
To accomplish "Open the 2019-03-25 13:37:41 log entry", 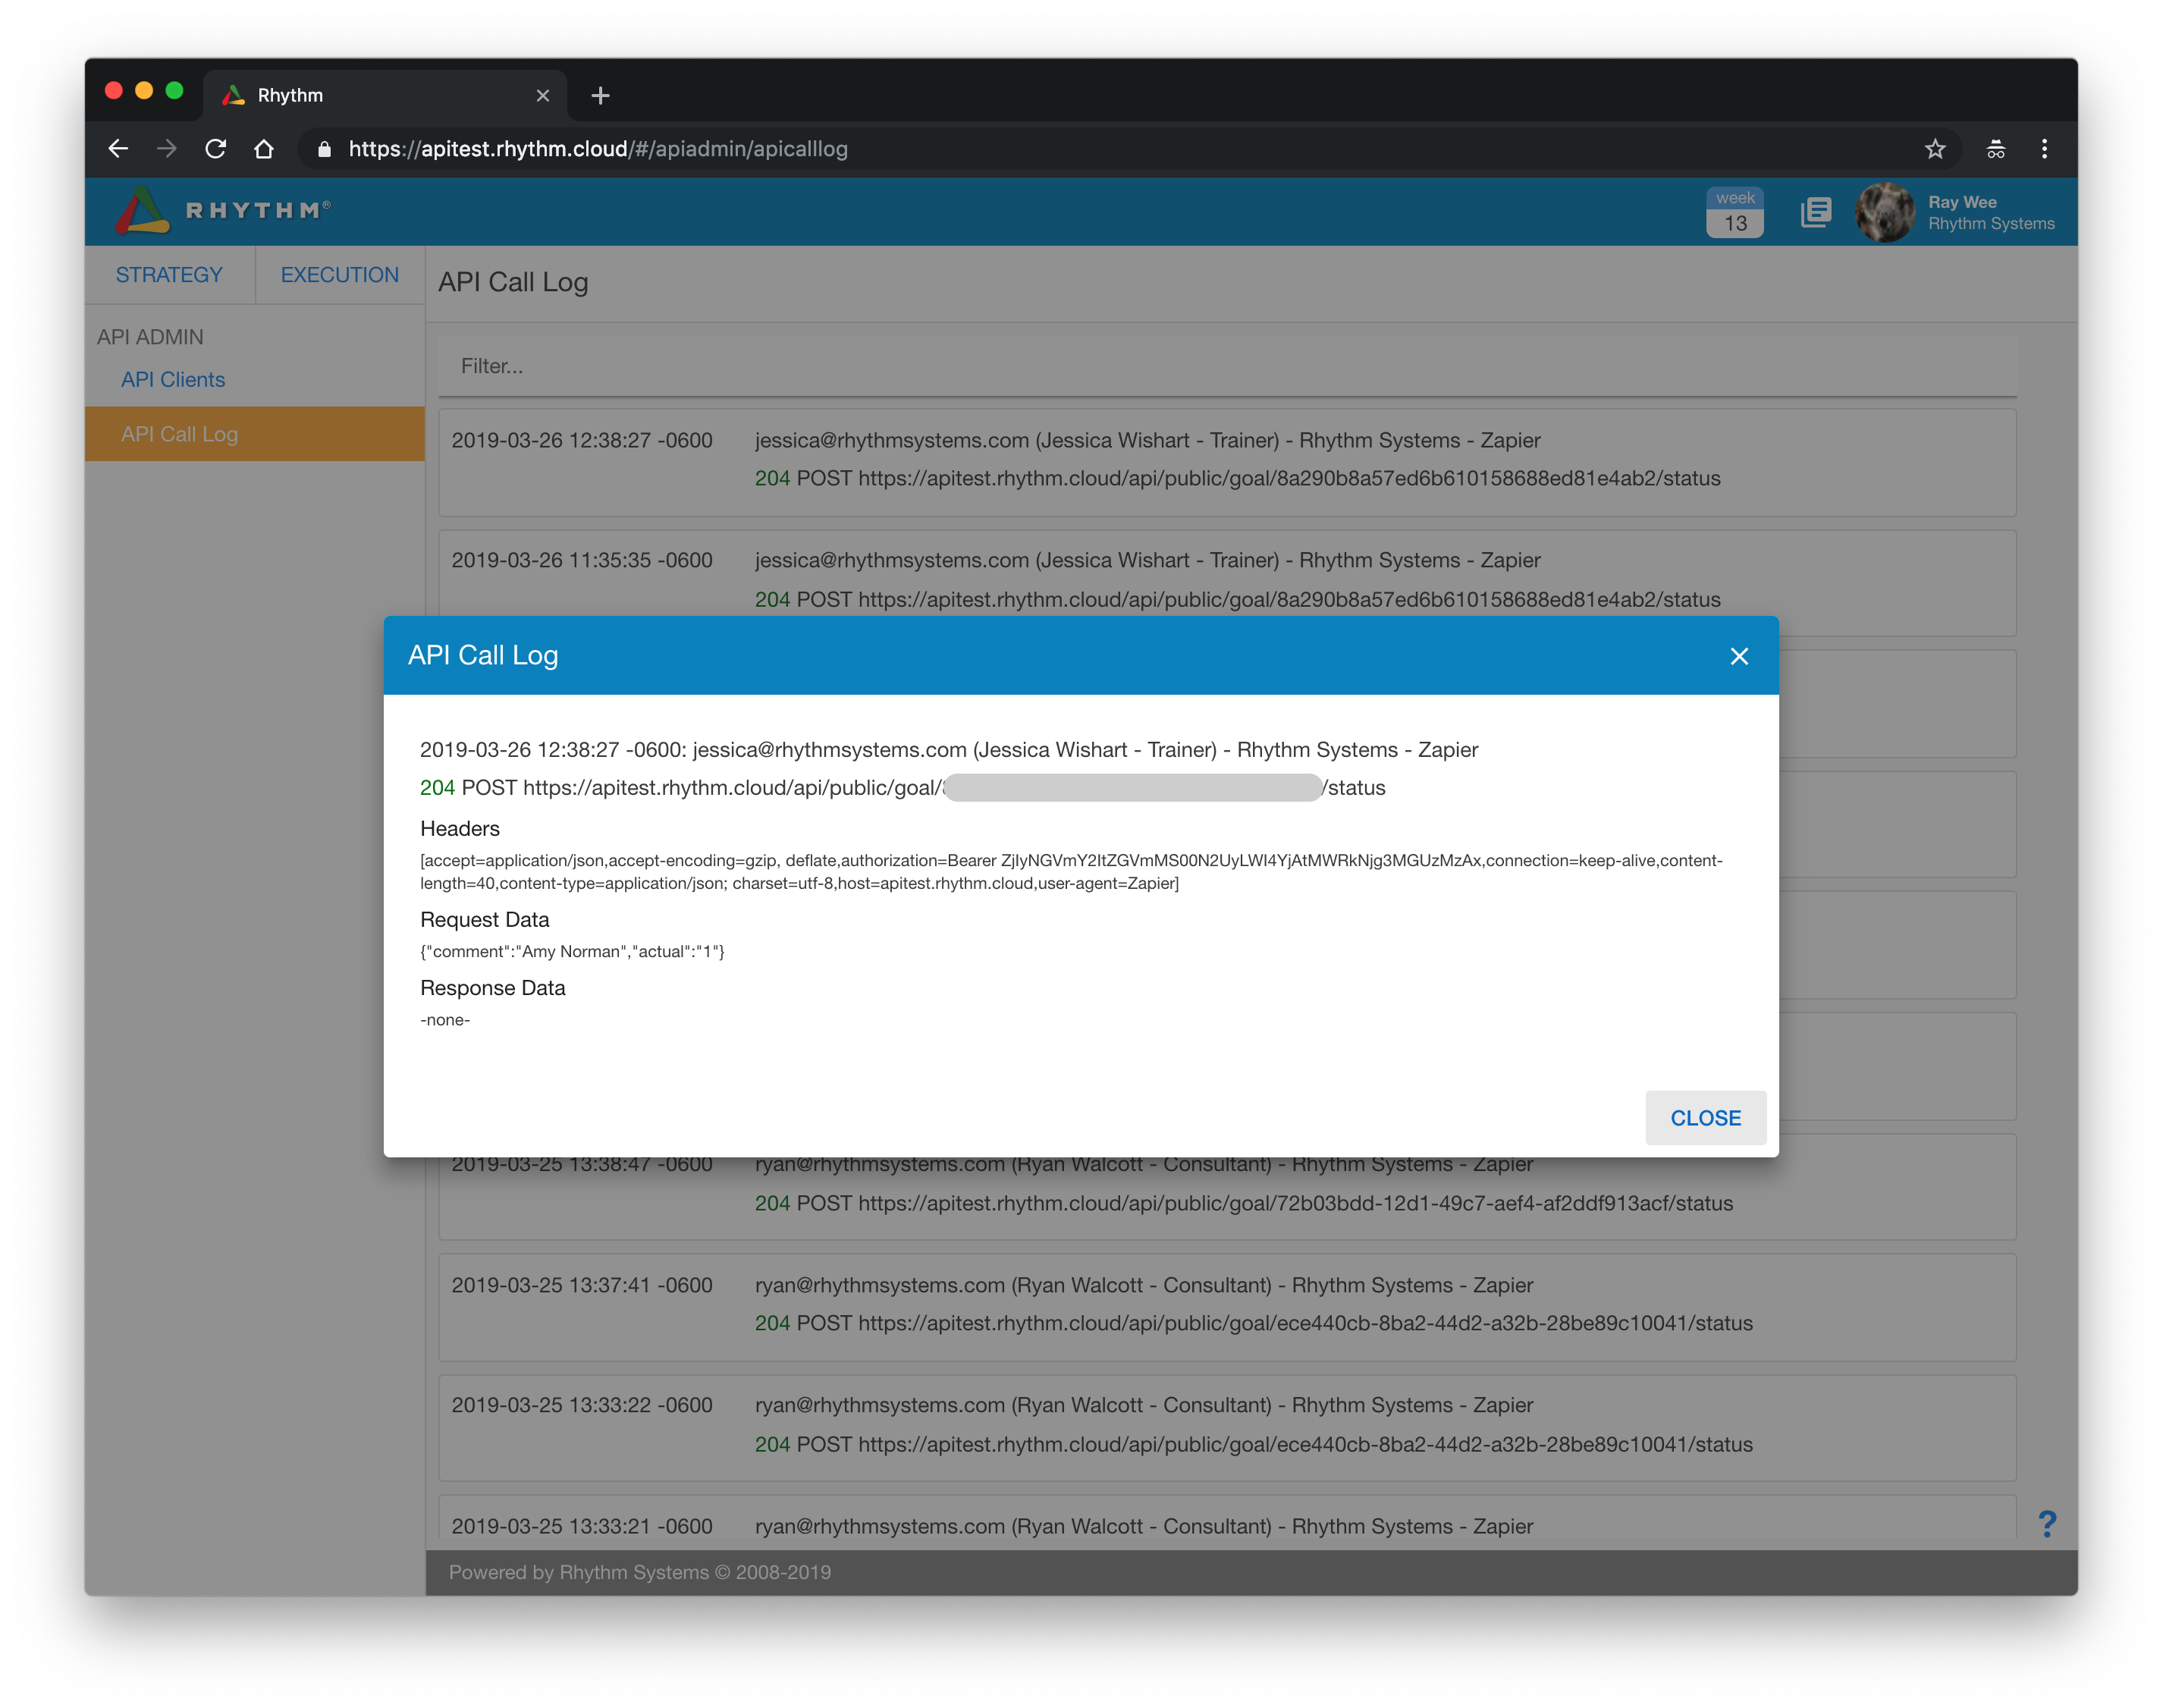I will tap(1227, 1306).
